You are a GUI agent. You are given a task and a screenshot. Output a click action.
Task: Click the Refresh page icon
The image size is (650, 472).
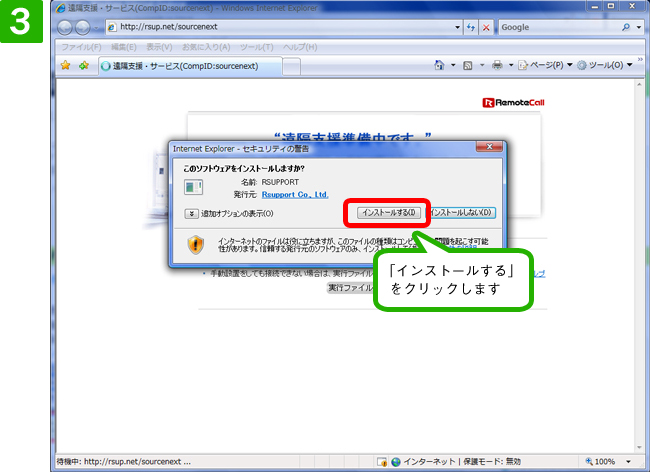pyautogui.click(x=471, y=27)
